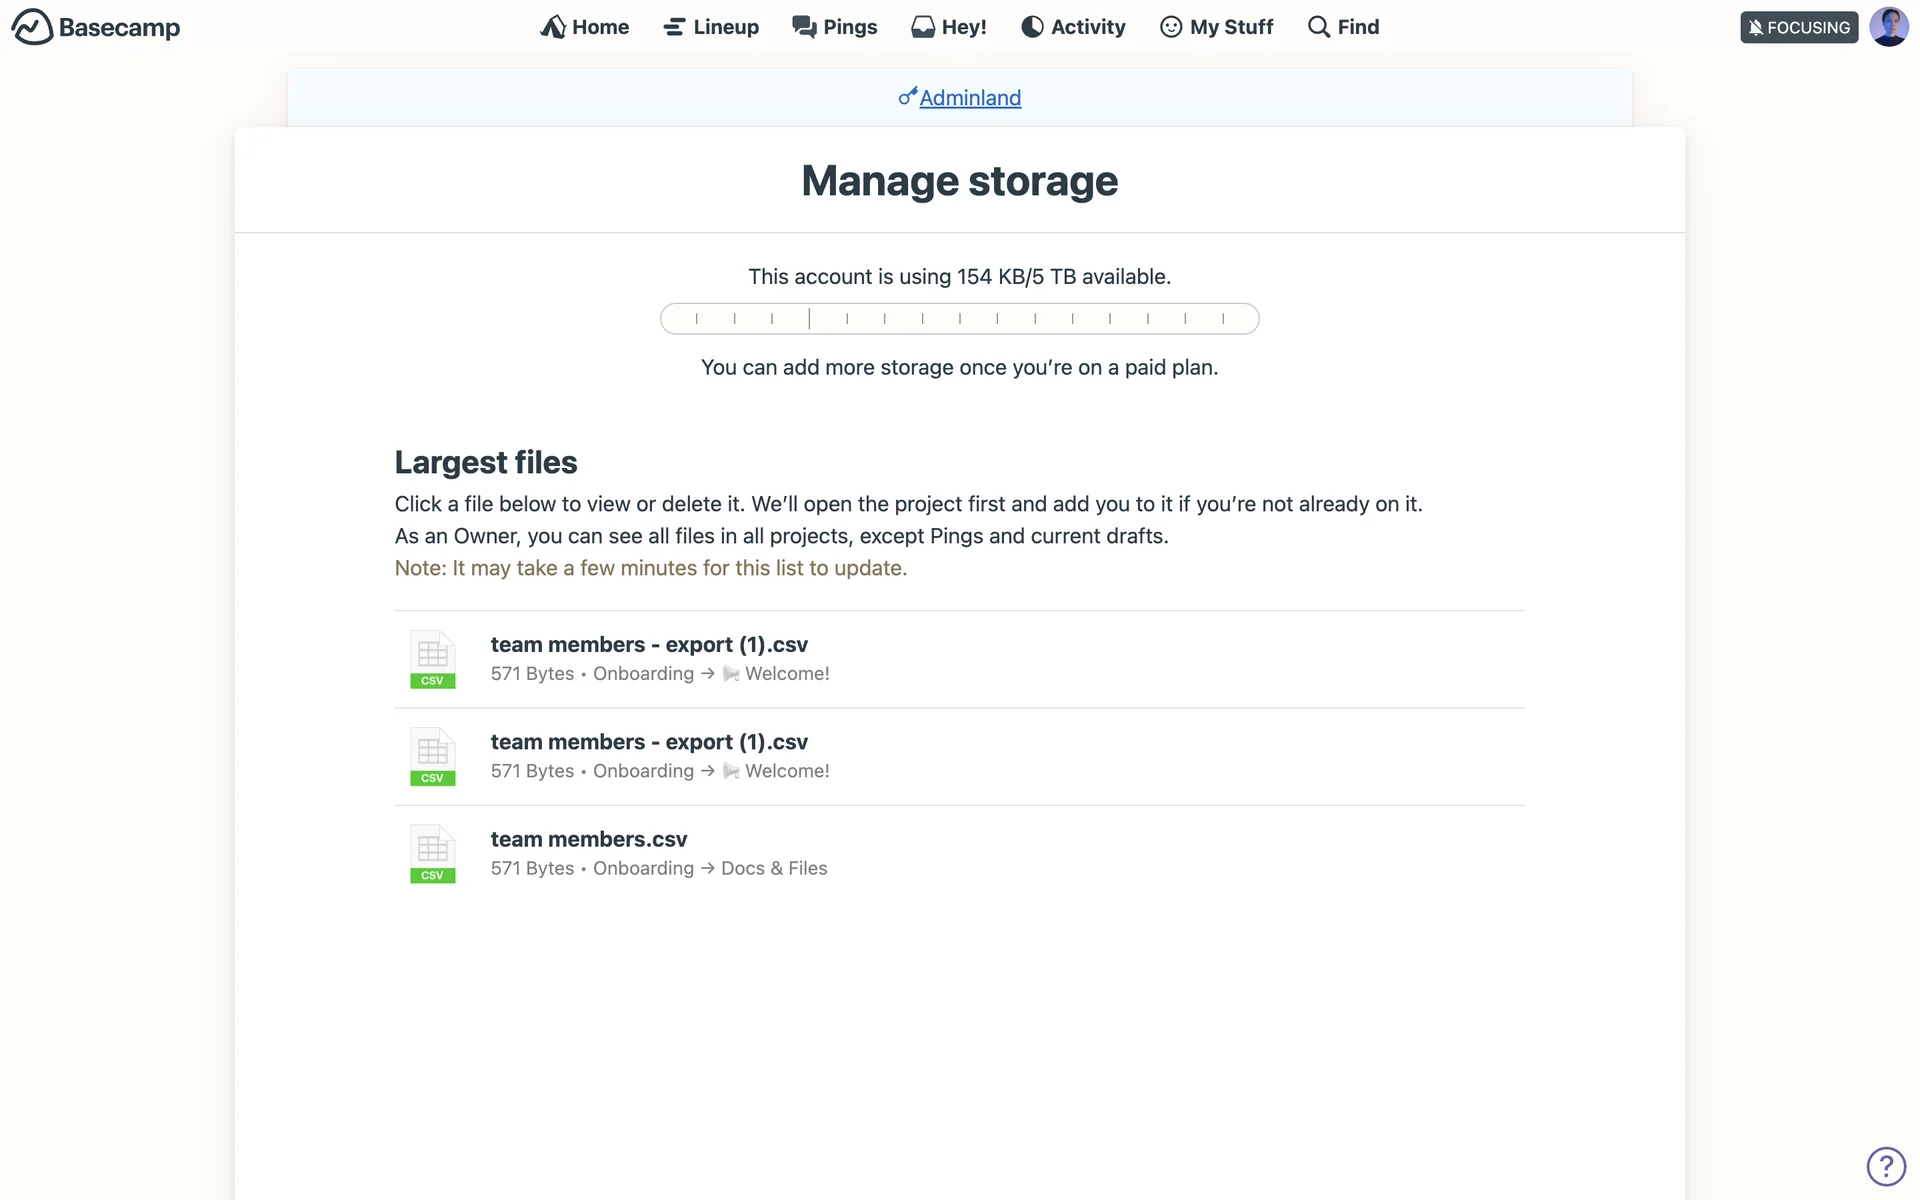
Task: Click the Find search item
Action: [x=1343, y=27]
